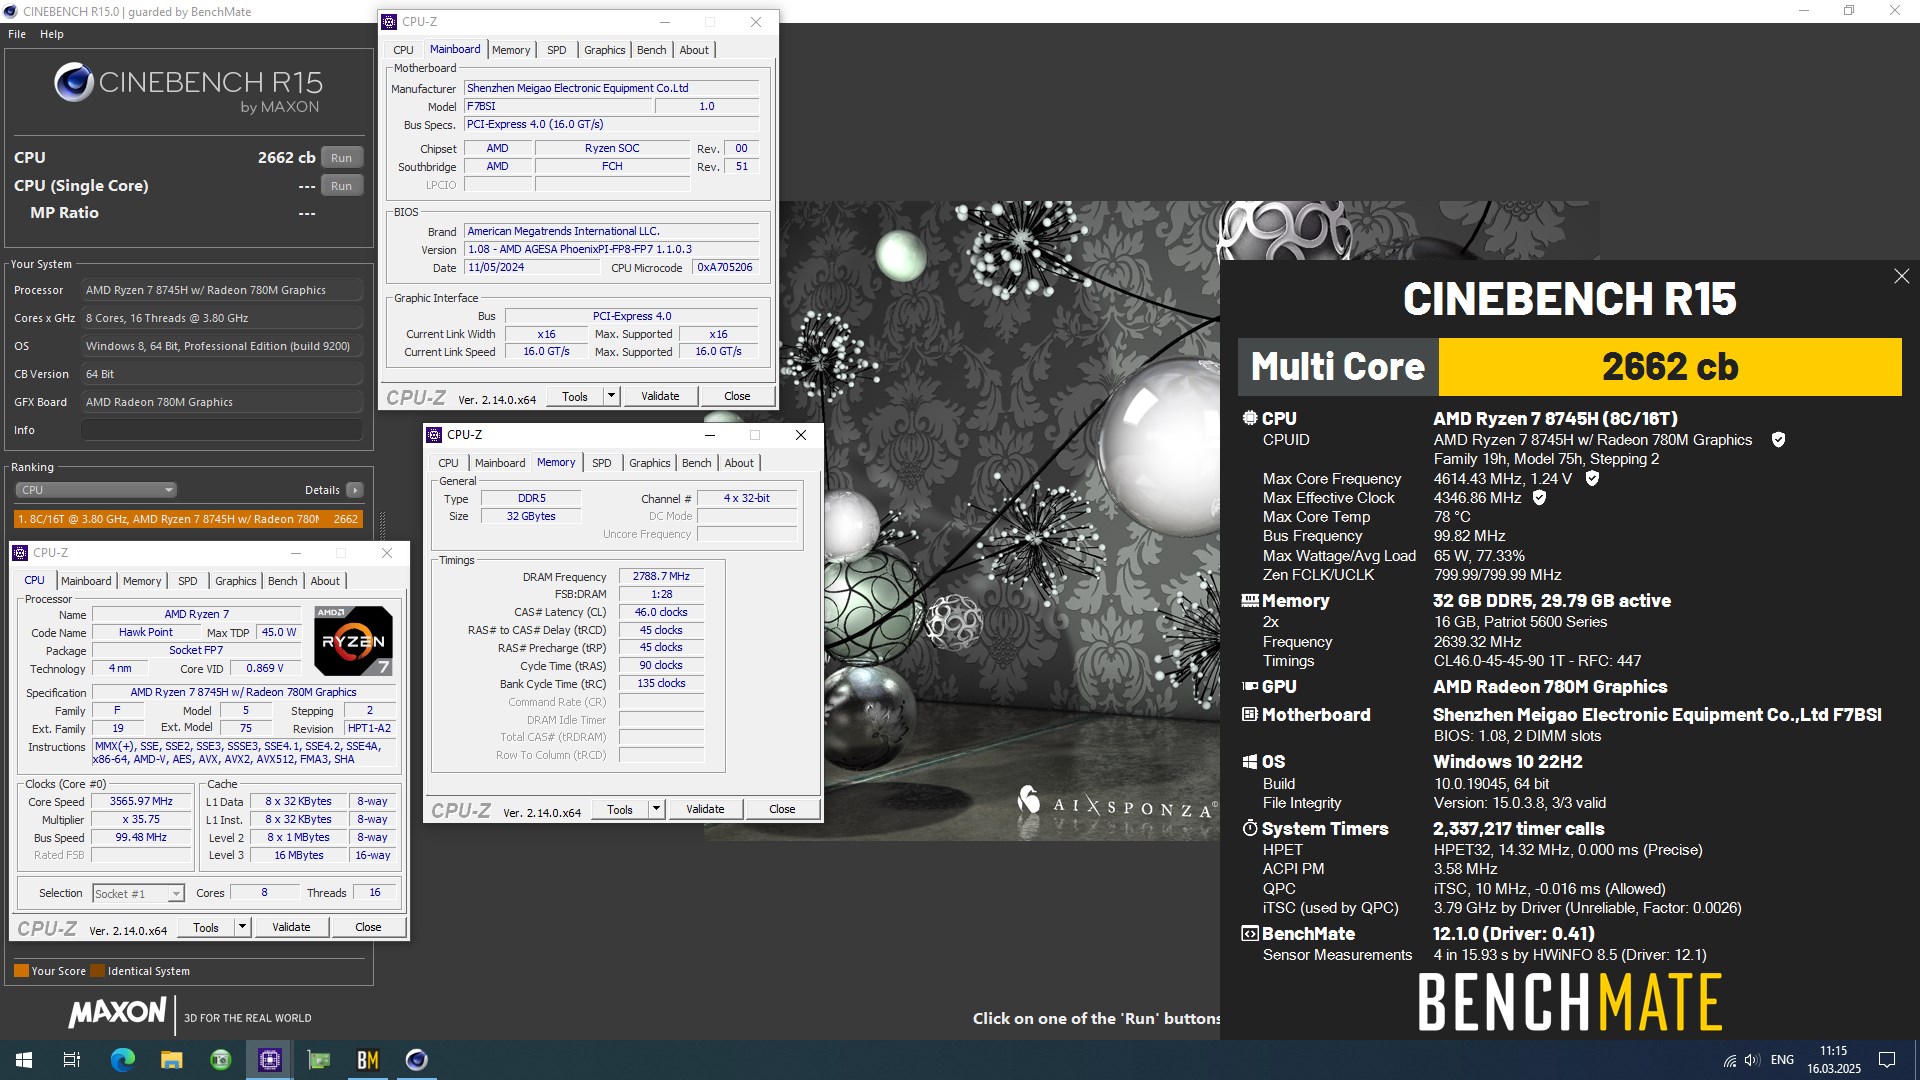Open Task View on taskbar
The image size is (1920, 1080).
(72, 1060)
